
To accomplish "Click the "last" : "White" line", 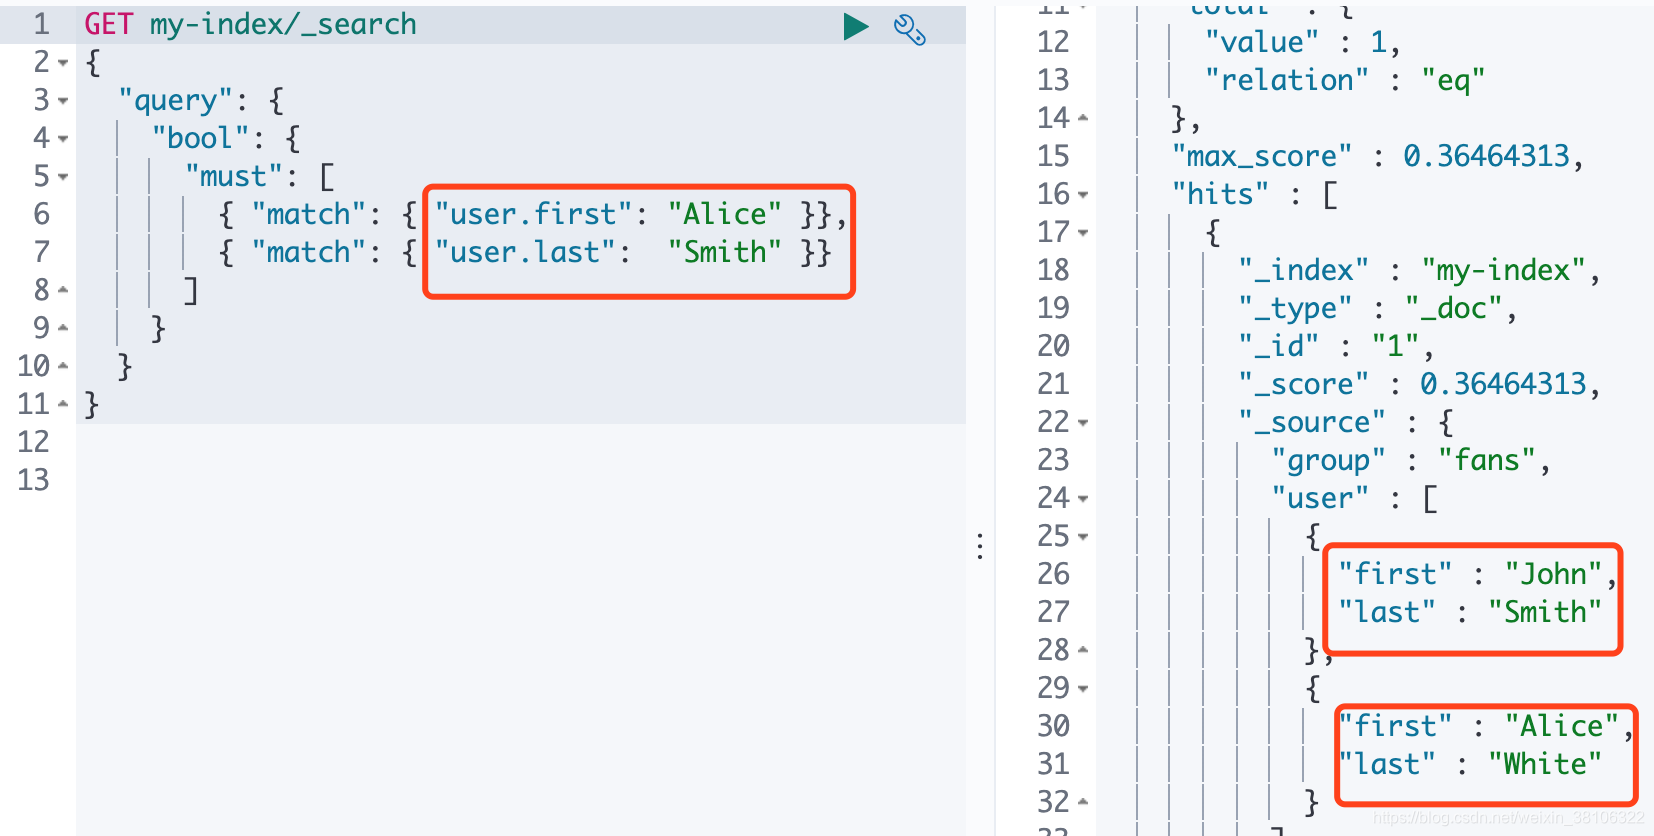I will point(1471,764).
